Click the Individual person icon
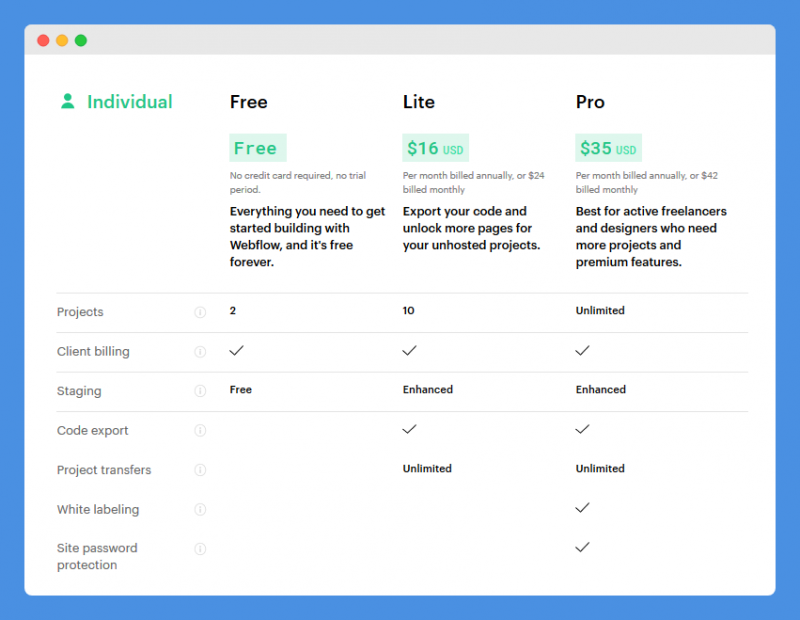 tap(67, 101)
